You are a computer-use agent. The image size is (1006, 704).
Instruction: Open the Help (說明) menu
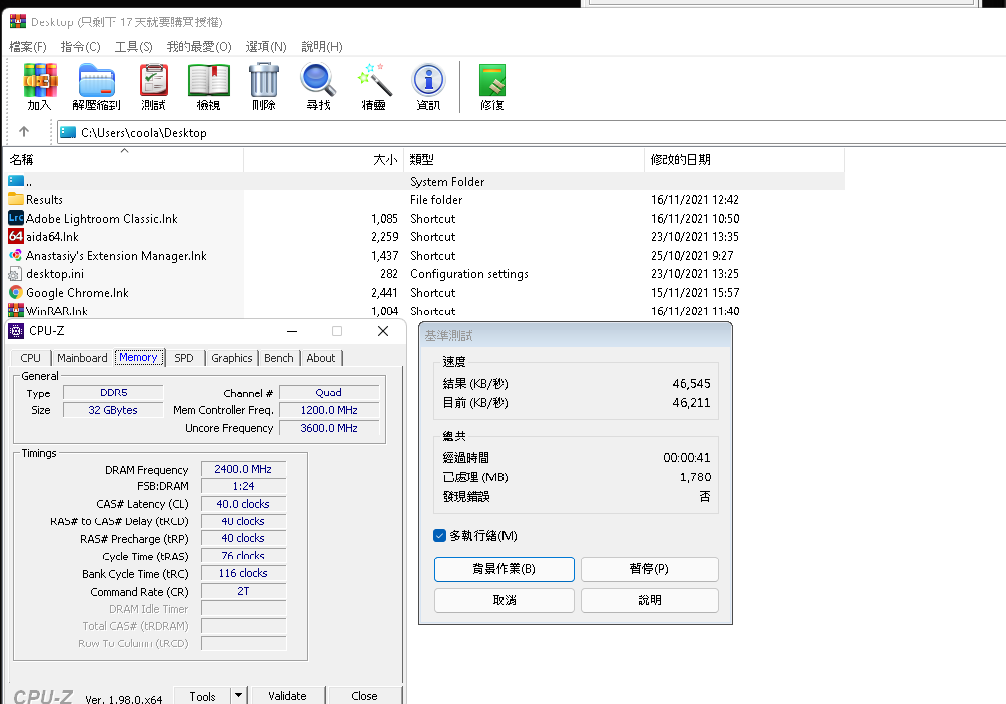click(x=322, y=46)
